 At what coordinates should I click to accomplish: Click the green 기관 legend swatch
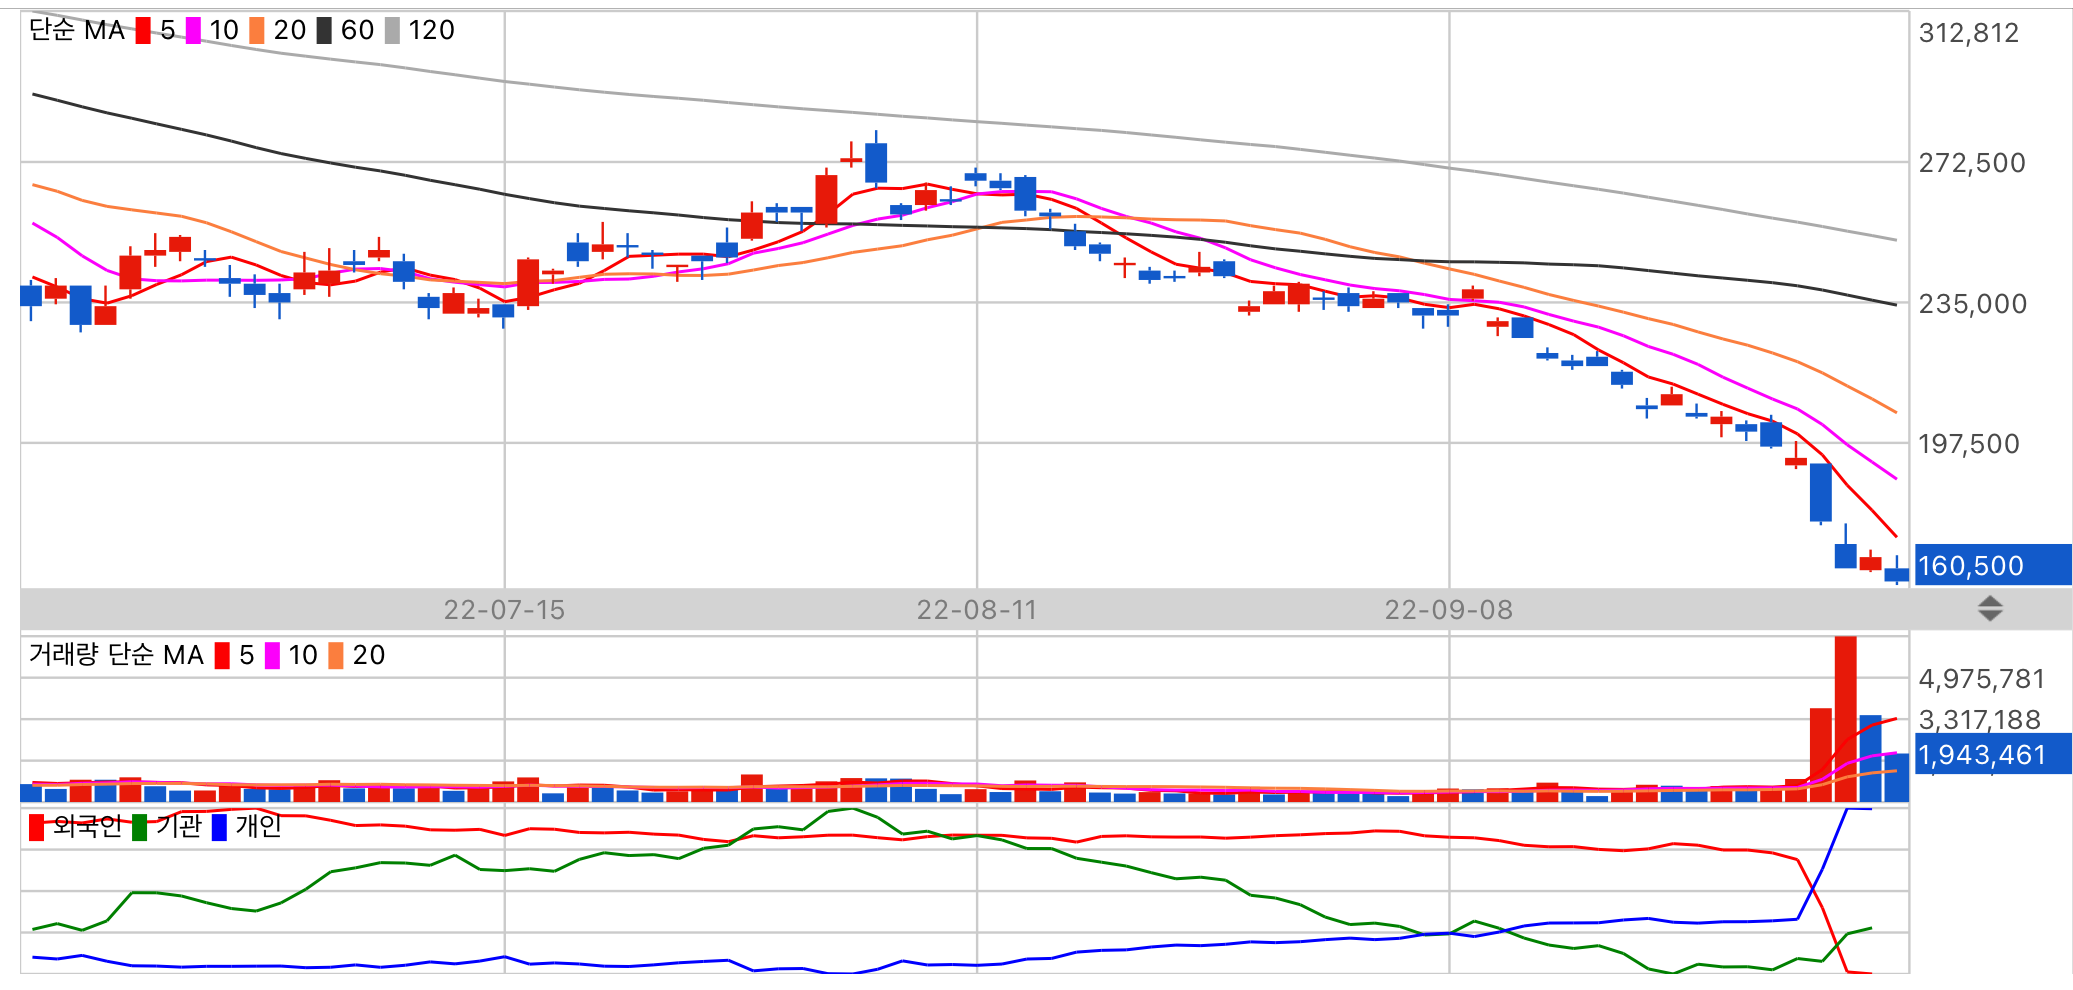(x=140, y=828)
